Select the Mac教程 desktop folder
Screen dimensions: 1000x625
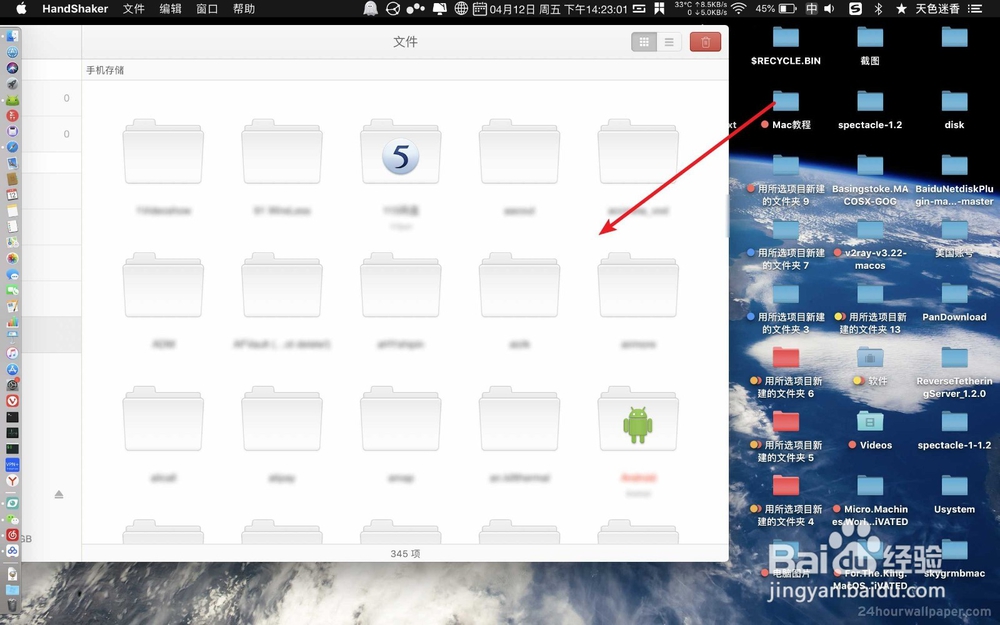[786, 110]
